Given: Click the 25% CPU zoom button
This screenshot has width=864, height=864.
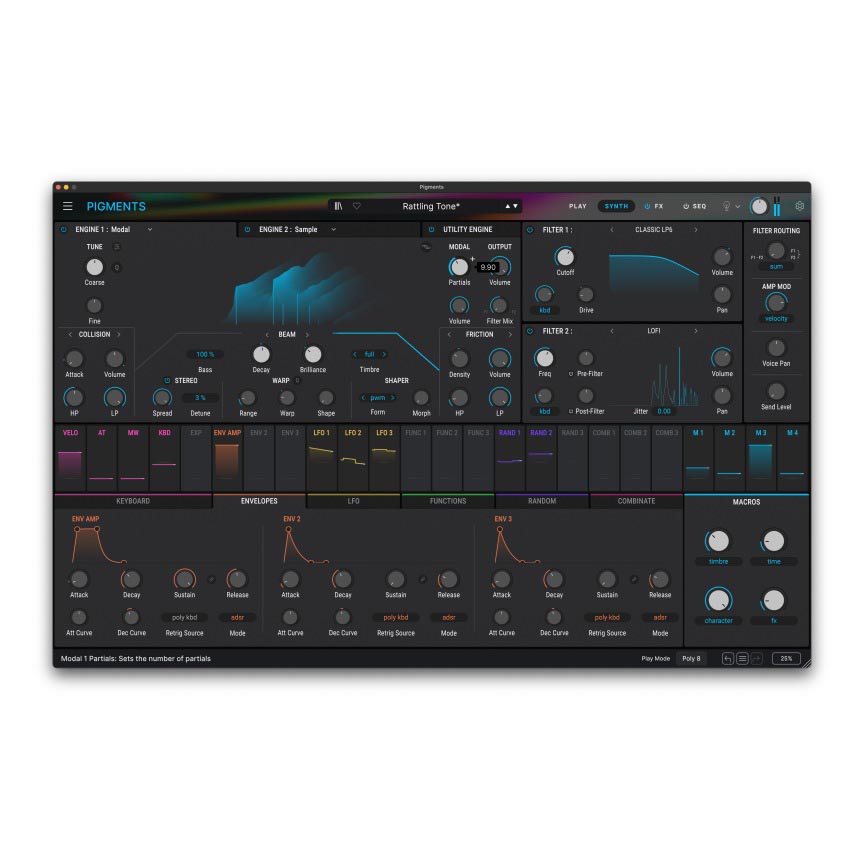Looking at the screenshot, I should tap(786, 658).
